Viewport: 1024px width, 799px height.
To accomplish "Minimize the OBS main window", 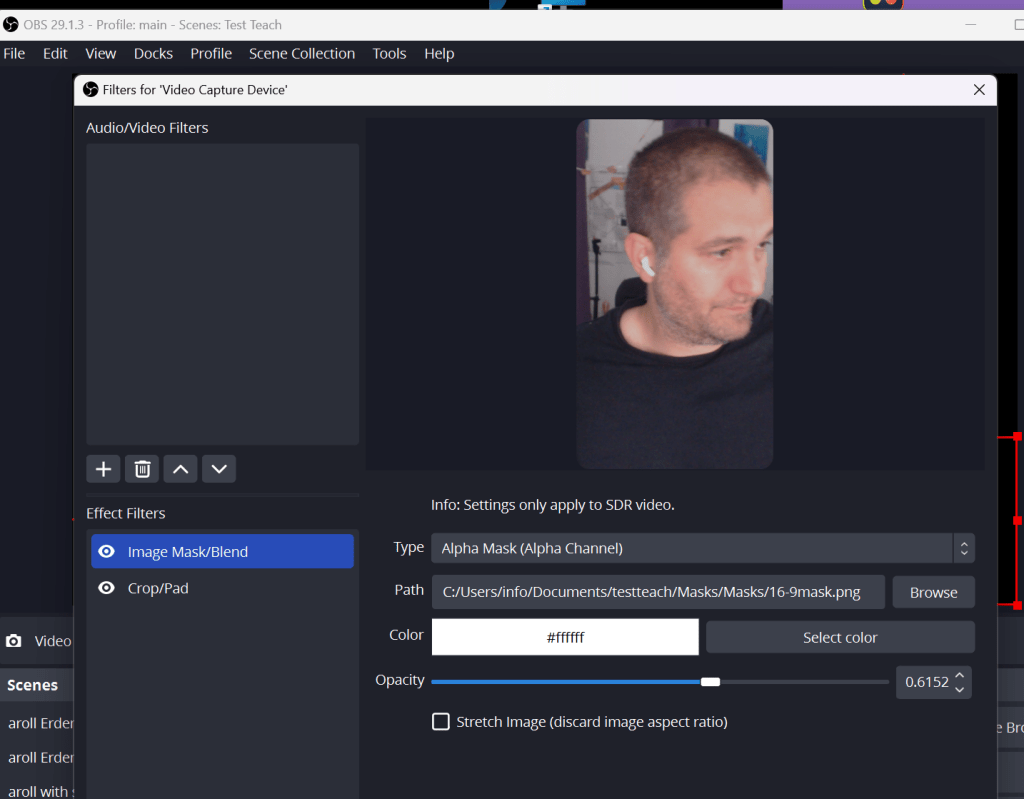I will pyautogui.click(x=970, y=25).
